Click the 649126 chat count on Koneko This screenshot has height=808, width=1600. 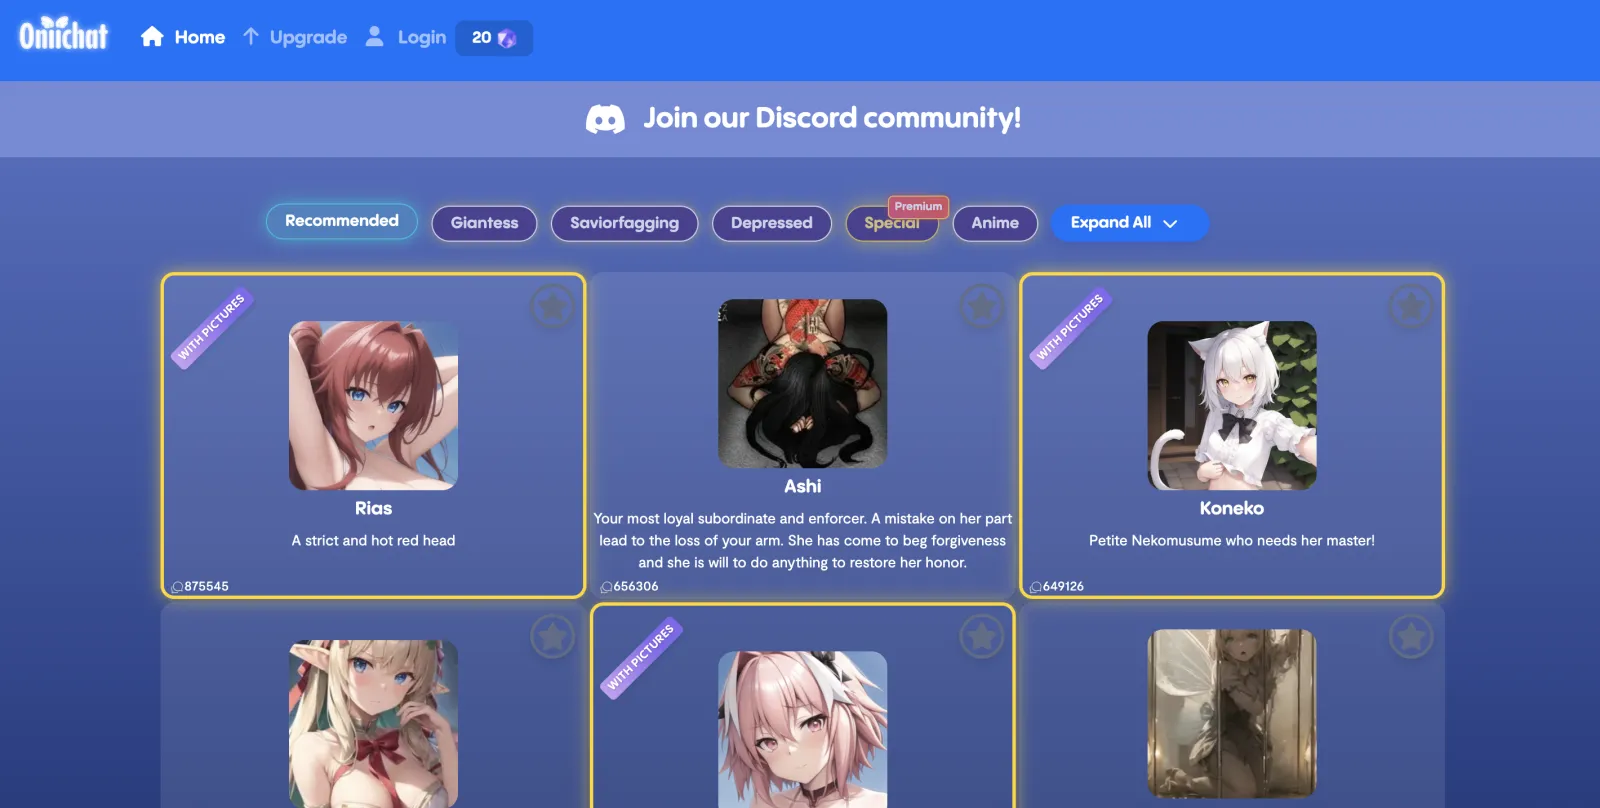click(x=1057, y=586)
